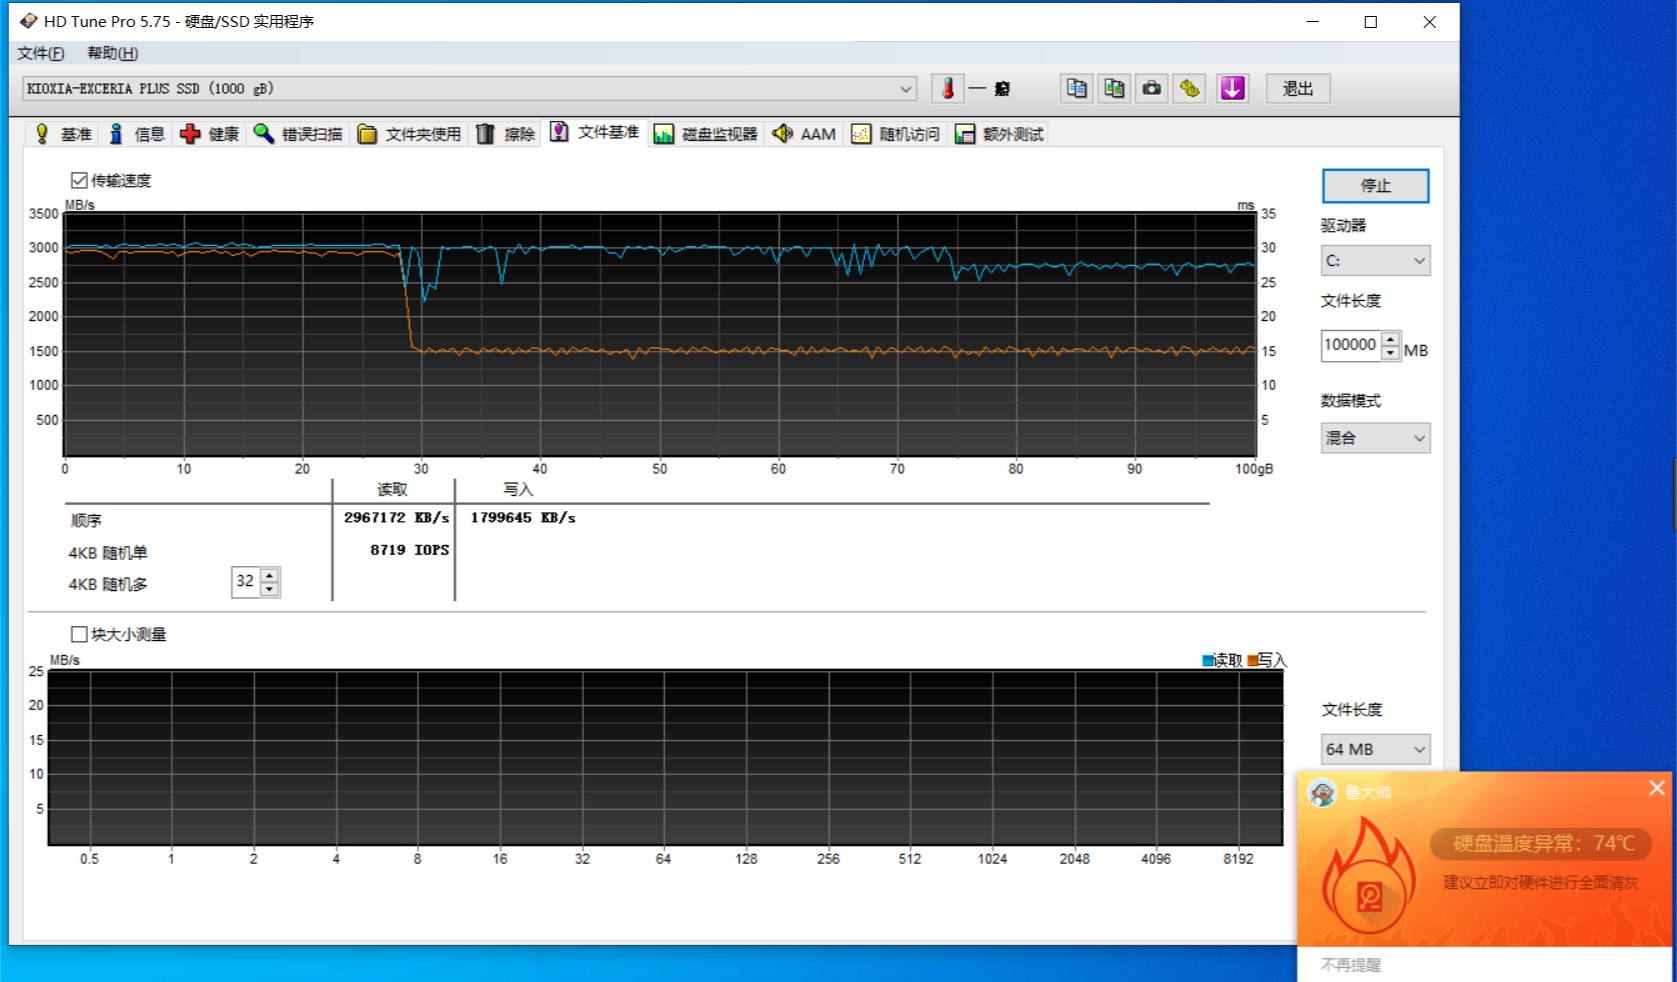Open the 磁盘监视器 disk monitor tab
The height and width of the screenshot is (982, 1677).
coord(706,134)
